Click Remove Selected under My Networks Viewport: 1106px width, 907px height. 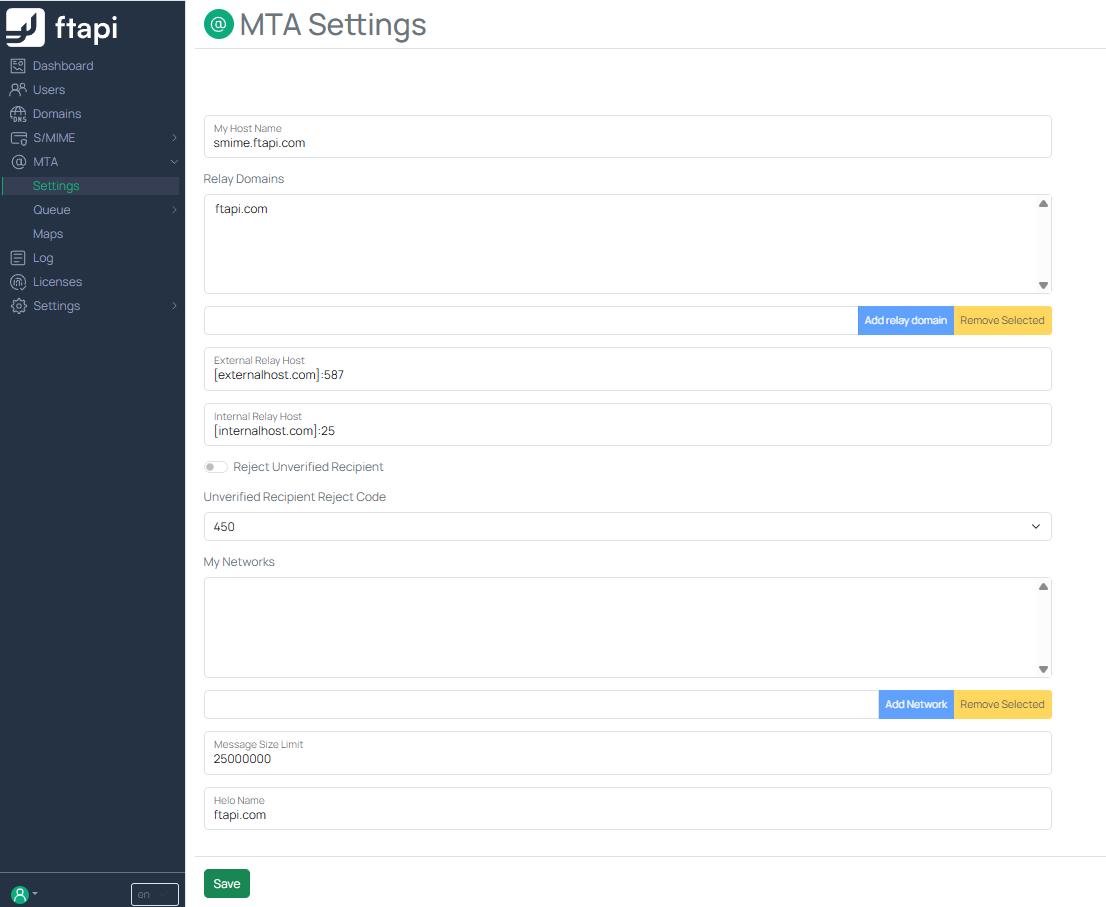pos(1002,704)
